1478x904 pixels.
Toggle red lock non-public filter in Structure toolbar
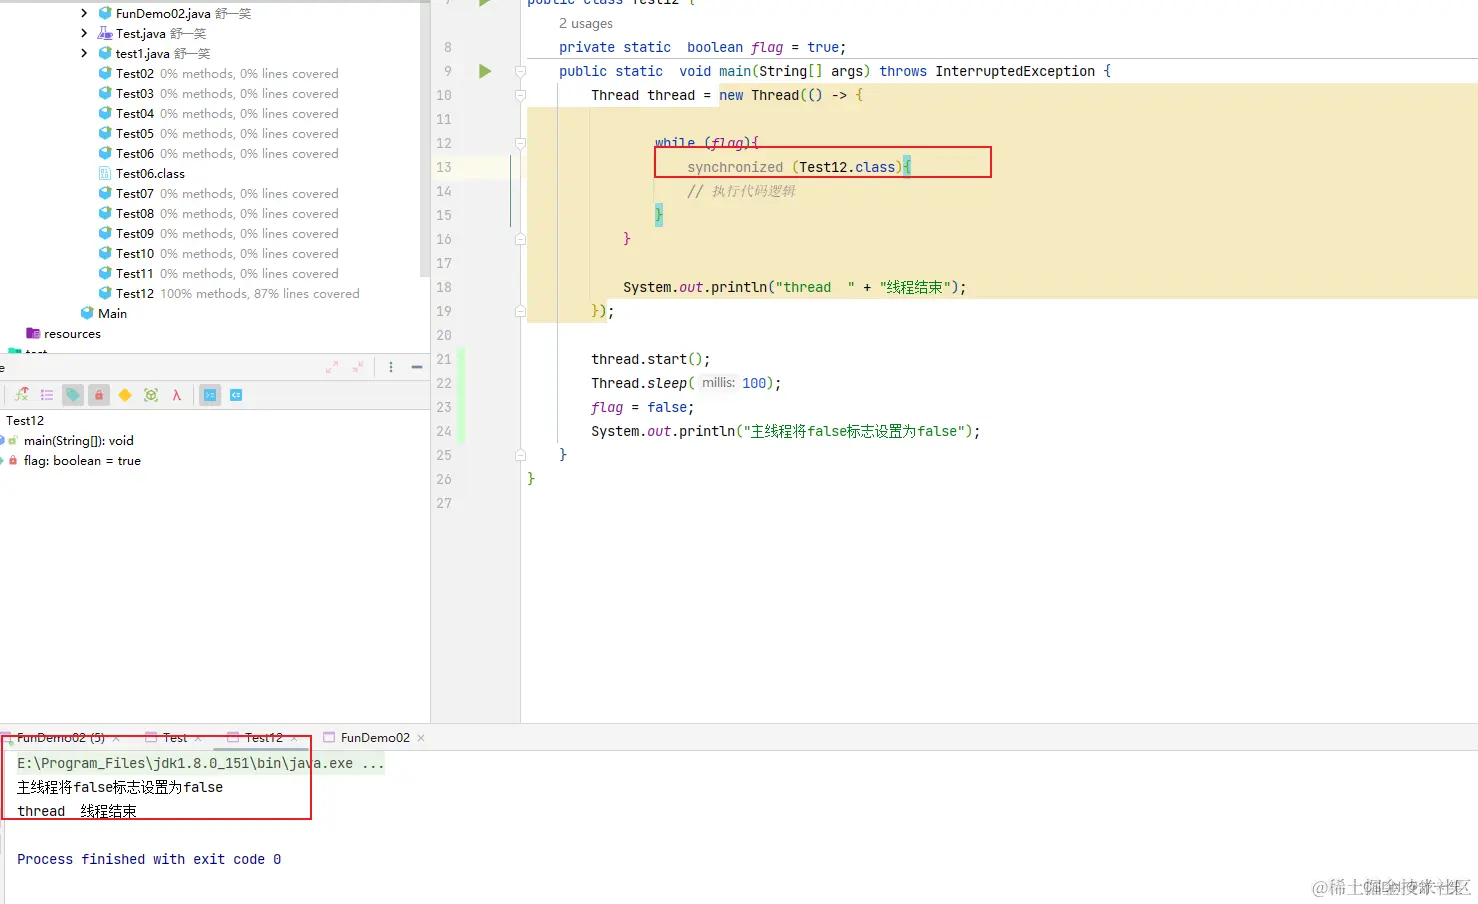(x=99, y=395)
